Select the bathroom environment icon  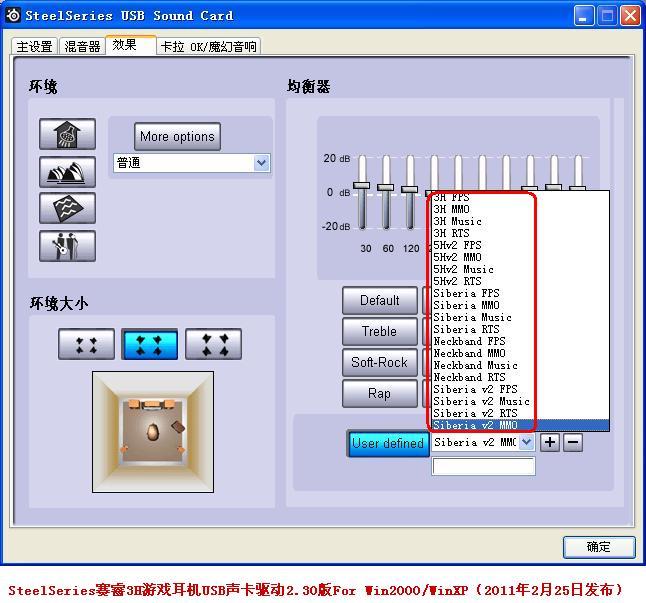(68, 134)
